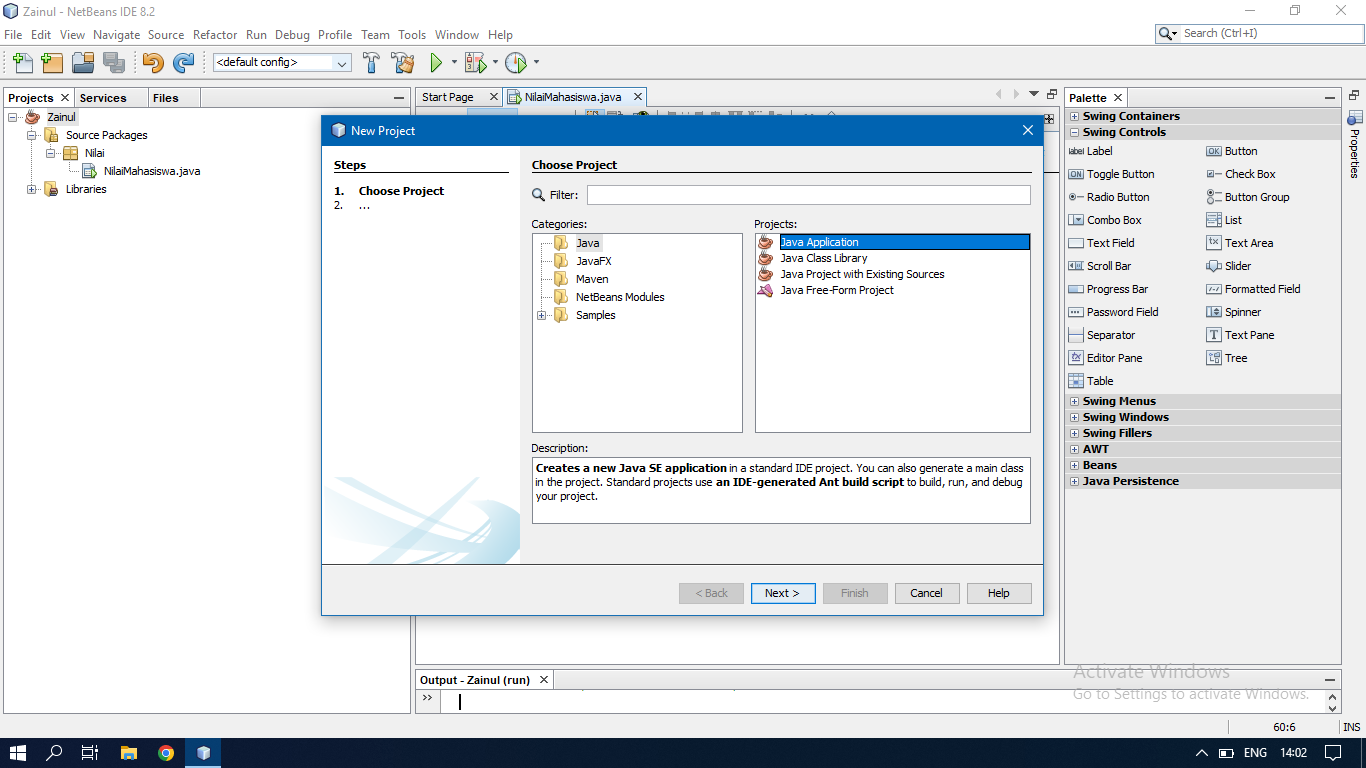Select Password Field in the palette
Viewport: 1366px width, 768px height.
[x=1113, y=312]
